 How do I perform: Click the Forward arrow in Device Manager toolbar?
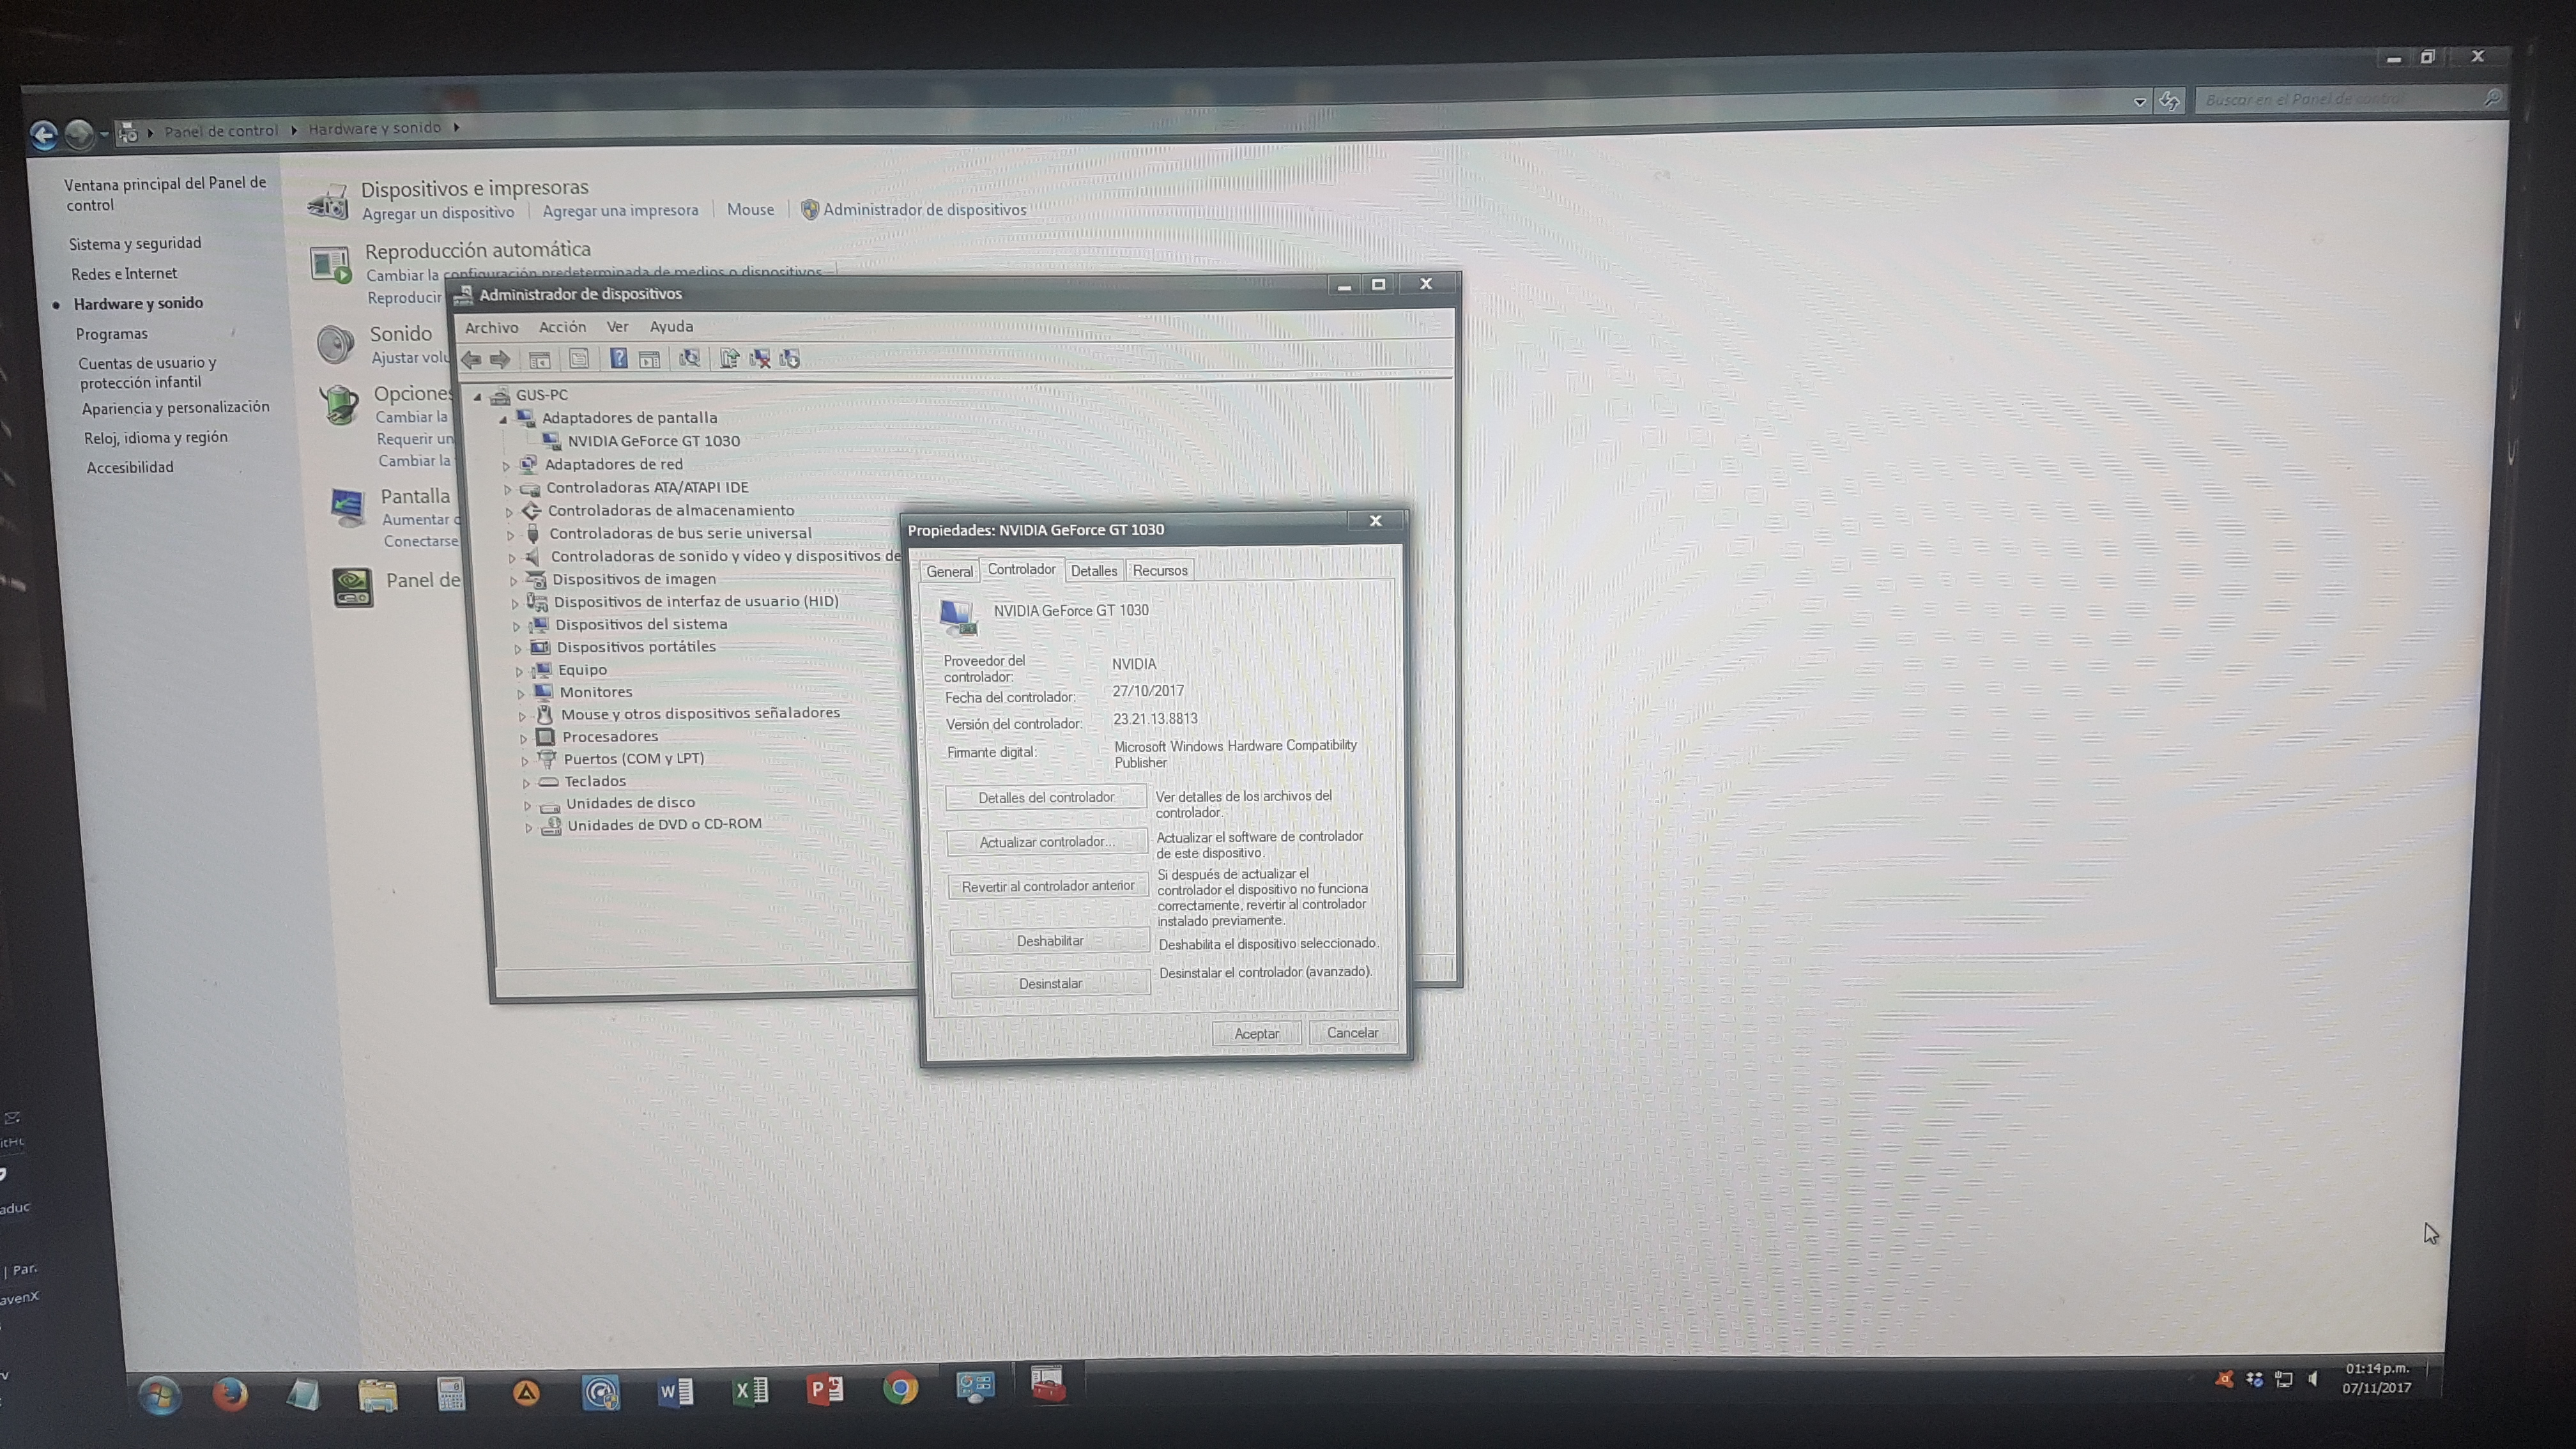tap(500, 359)
